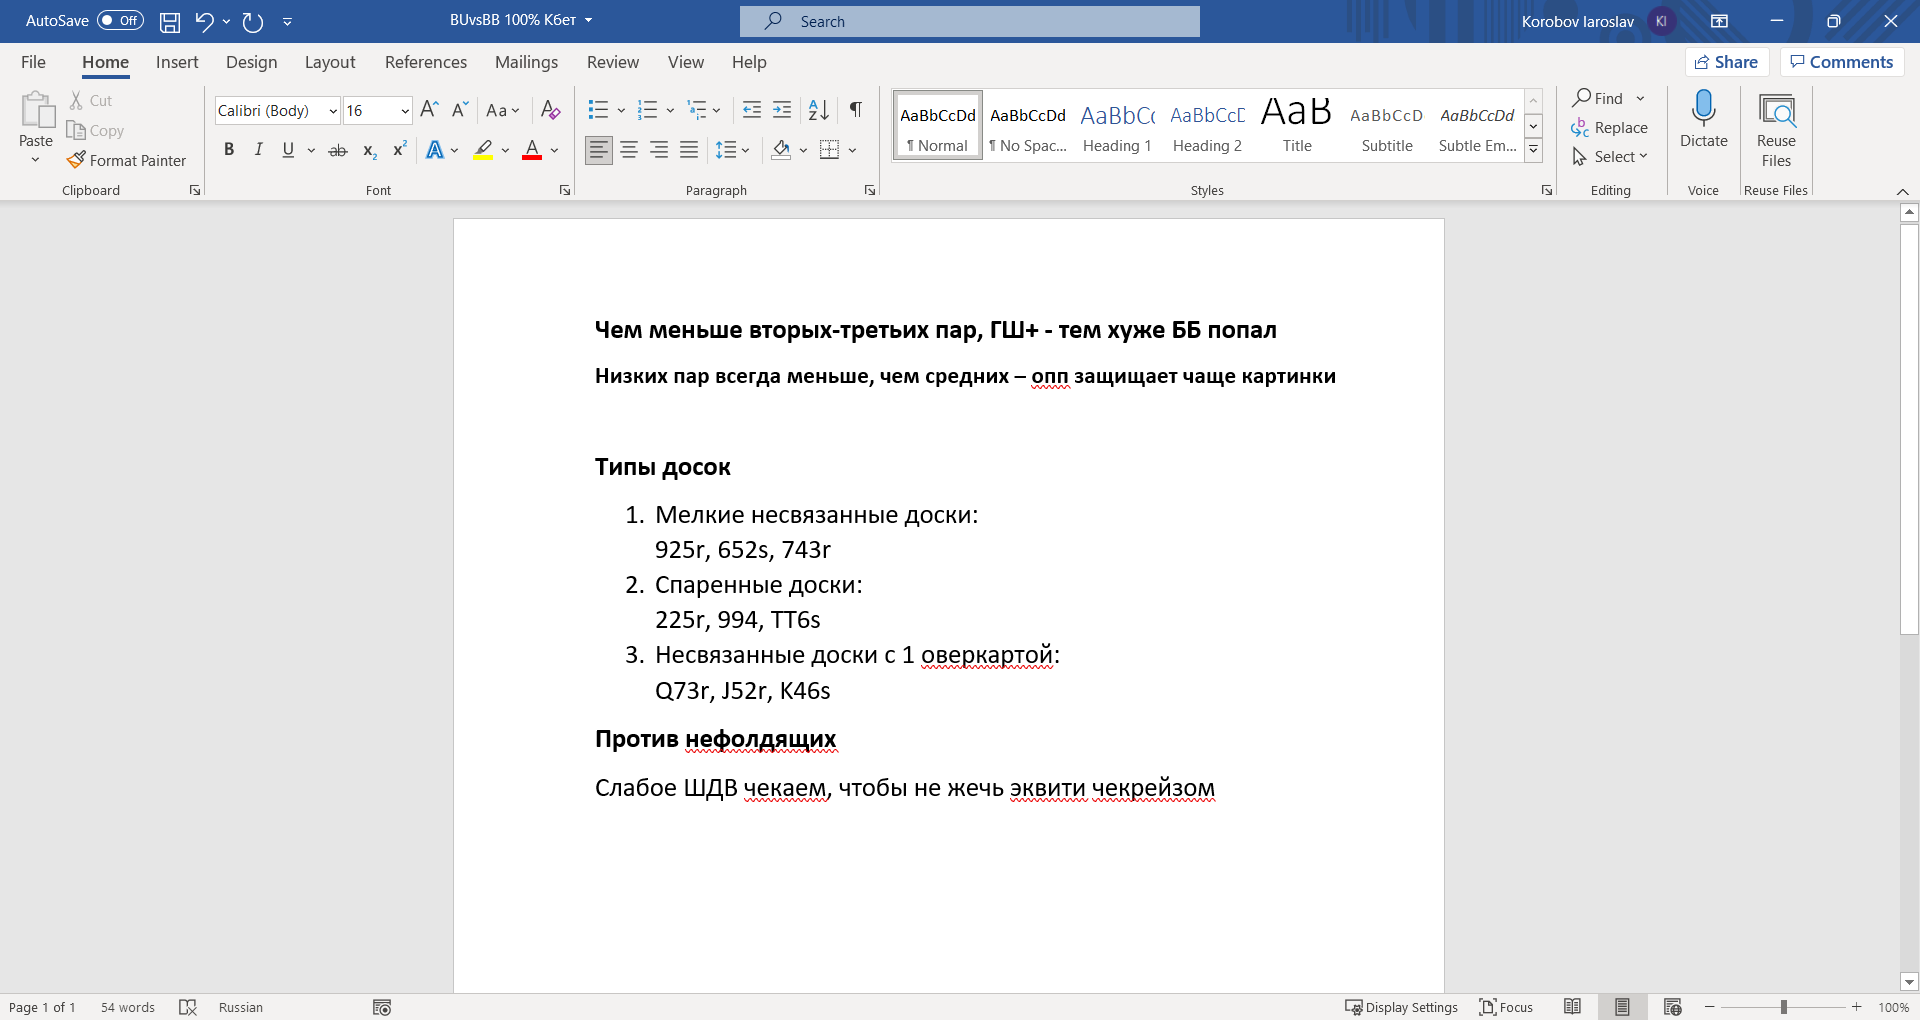Apply subscript formatting
1920x1020 pixels.
[369, 150]
